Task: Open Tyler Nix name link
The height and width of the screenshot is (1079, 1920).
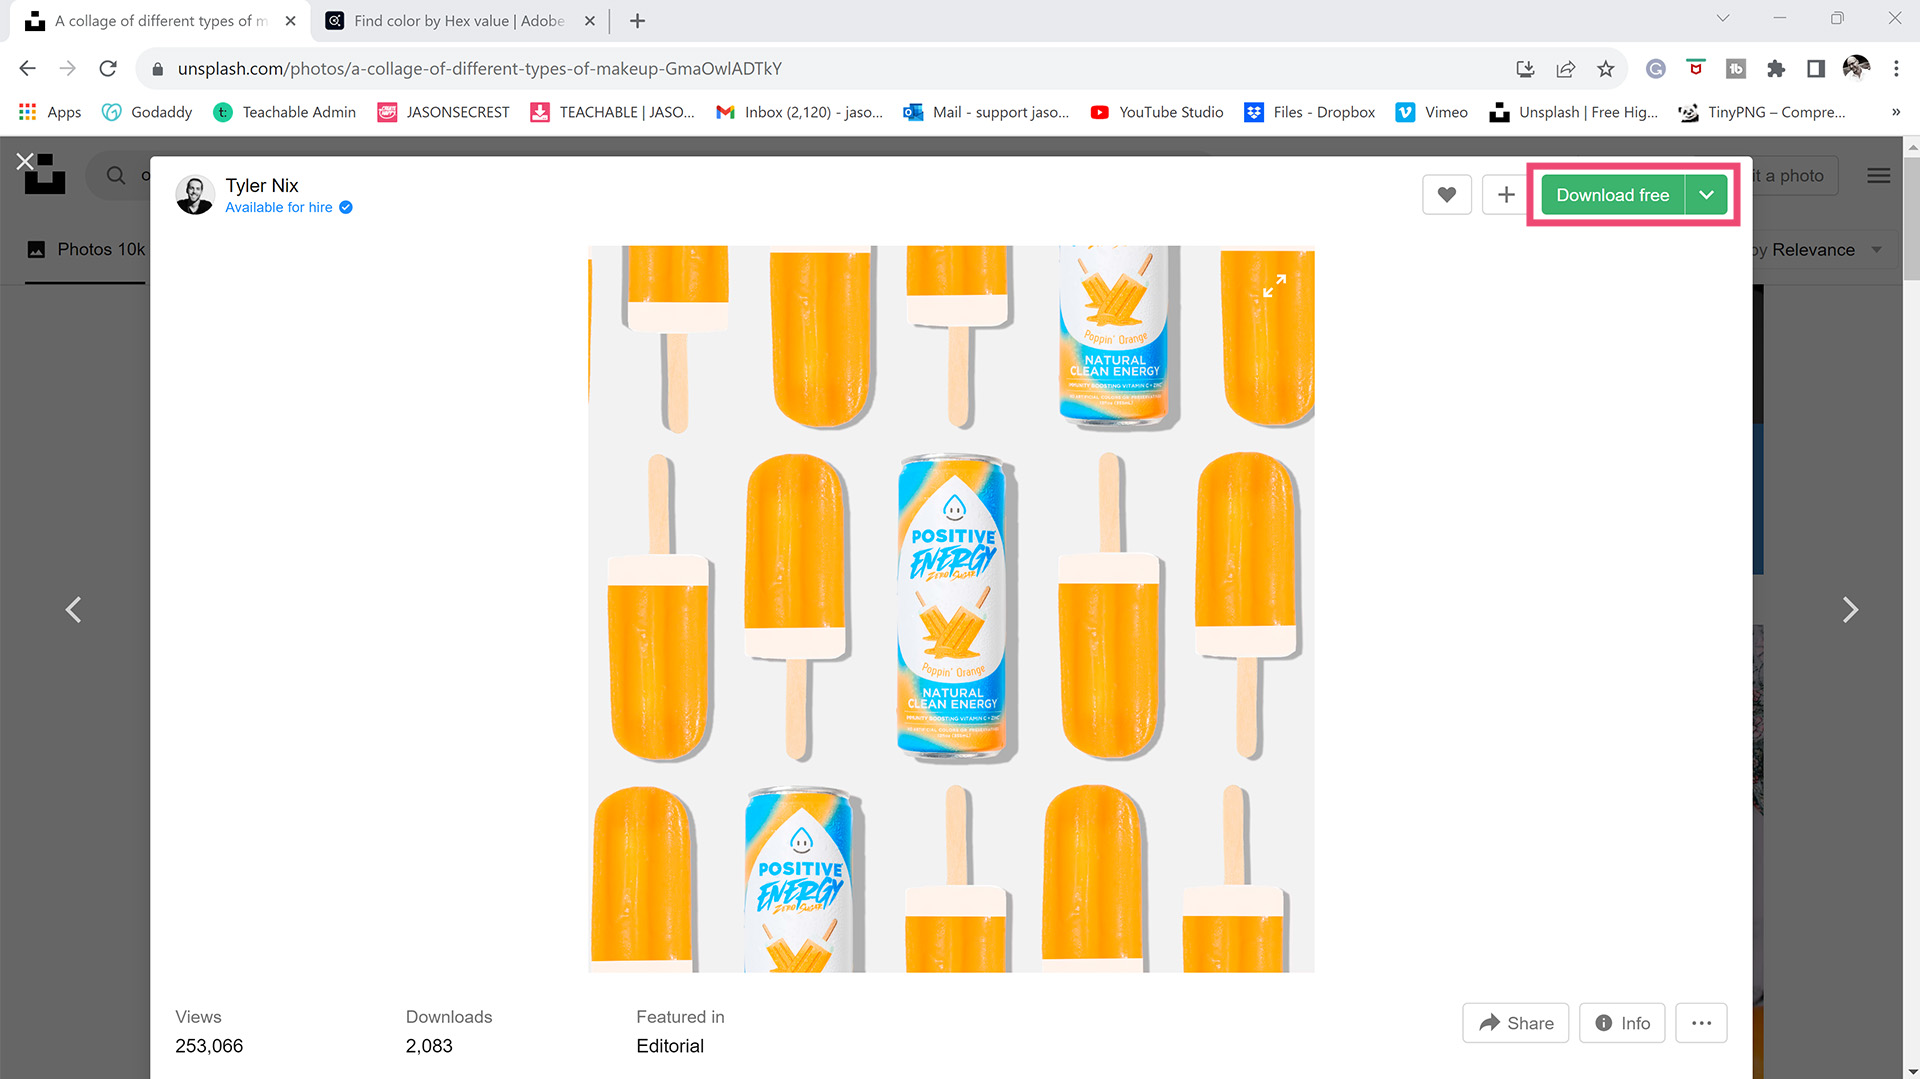Action: 262,185
